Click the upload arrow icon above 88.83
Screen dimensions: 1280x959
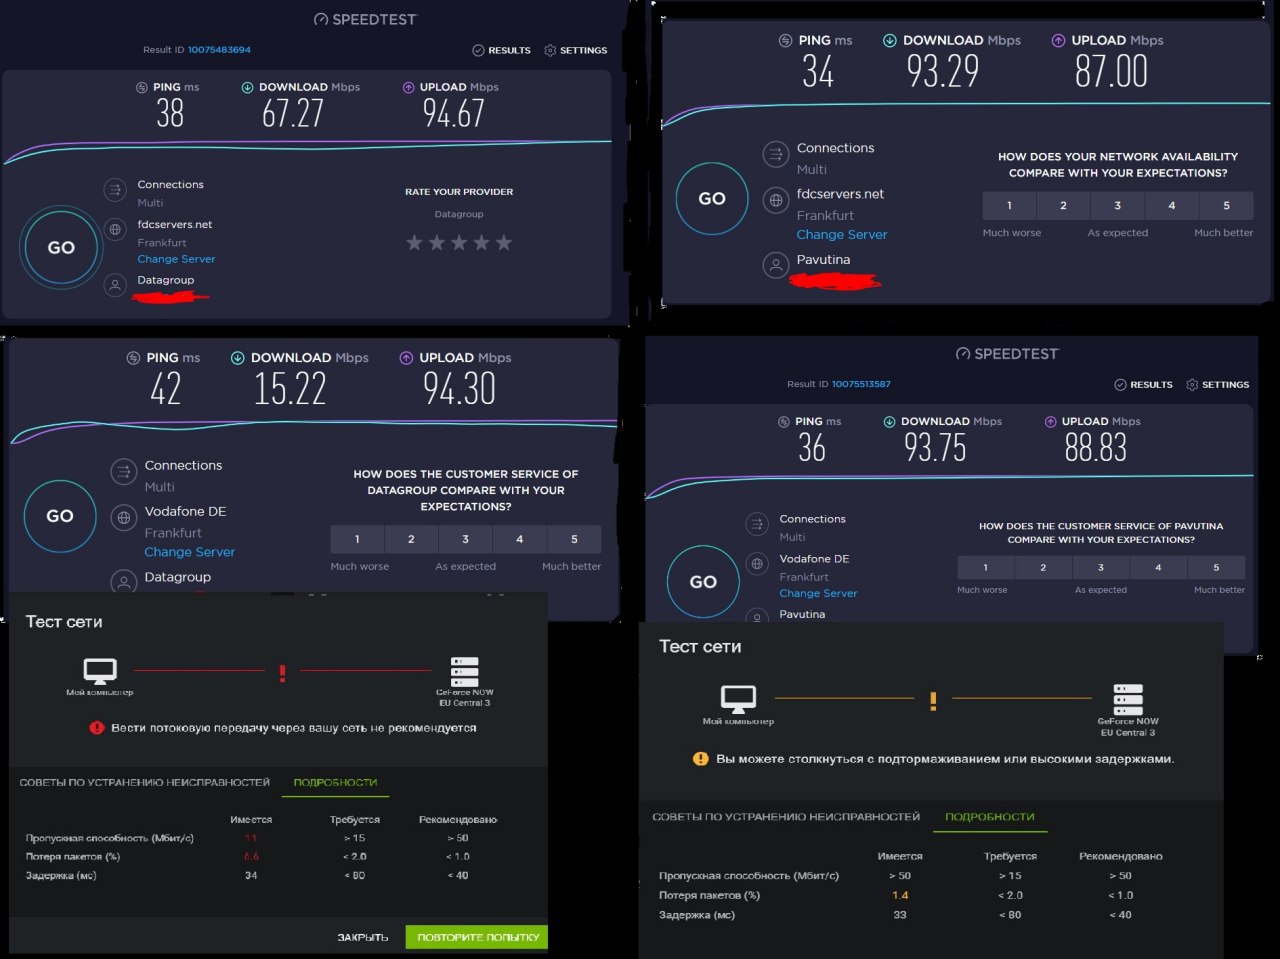pos(1050,422)
